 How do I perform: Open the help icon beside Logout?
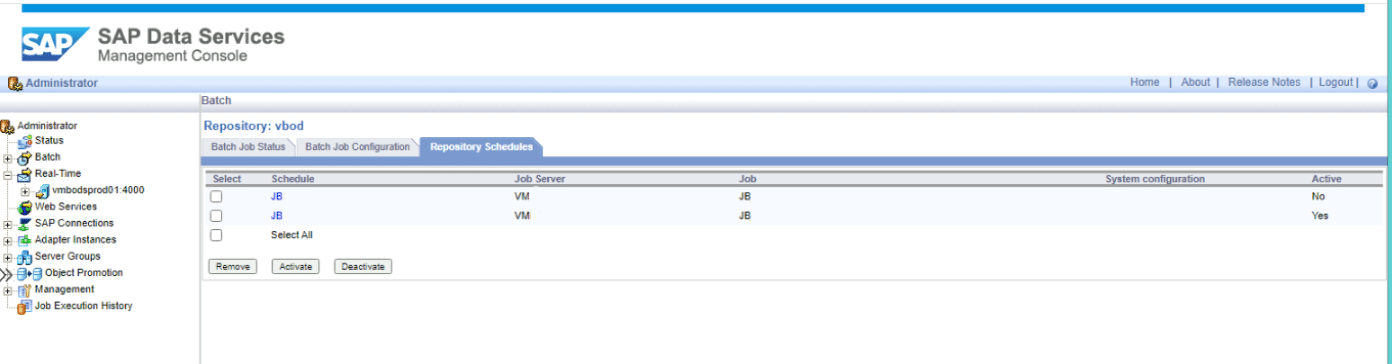[x=1372, y=83]
